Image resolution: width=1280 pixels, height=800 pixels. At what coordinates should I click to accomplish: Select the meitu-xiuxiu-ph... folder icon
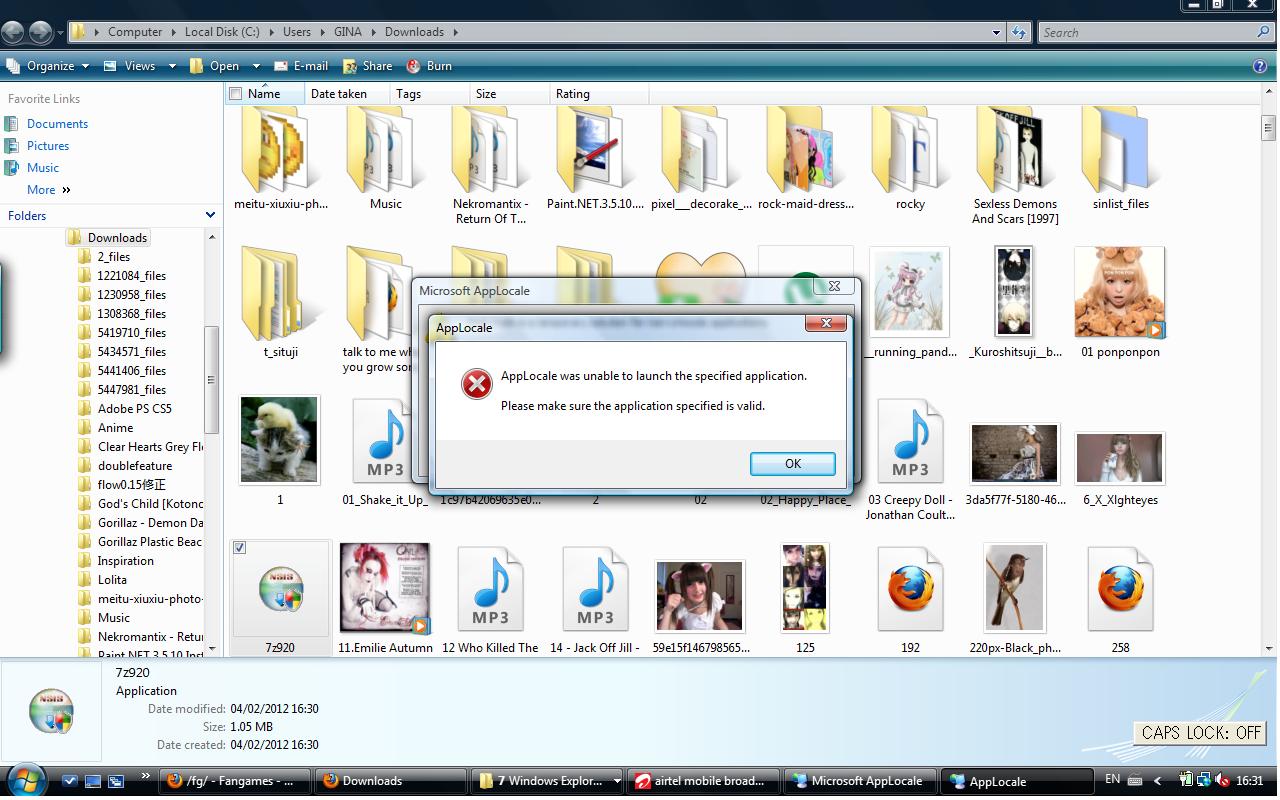(x=280, y=150)
